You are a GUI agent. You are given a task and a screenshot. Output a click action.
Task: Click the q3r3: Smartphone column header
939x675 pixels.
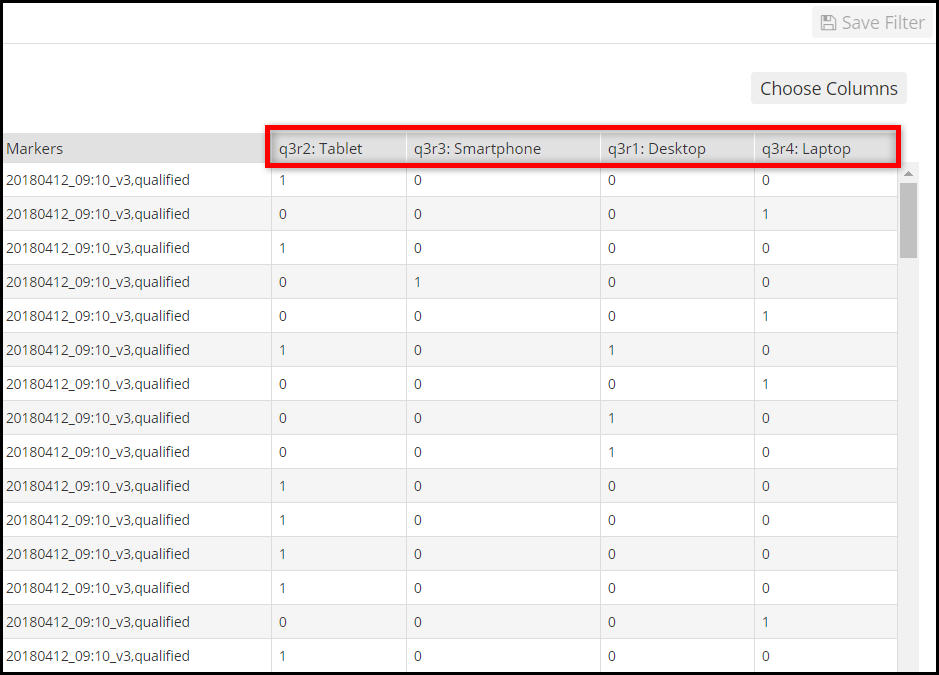click(x=503, y=149)
